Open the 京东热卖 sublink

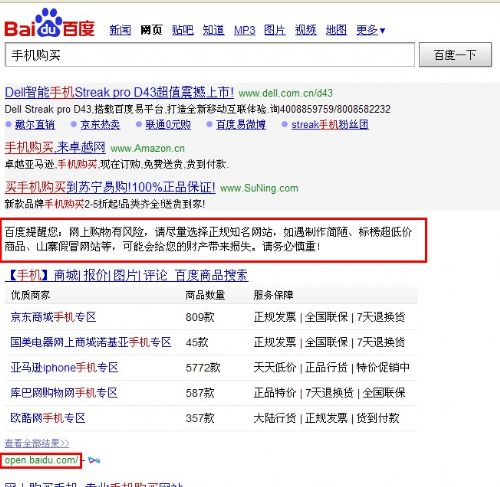(100, 125)
